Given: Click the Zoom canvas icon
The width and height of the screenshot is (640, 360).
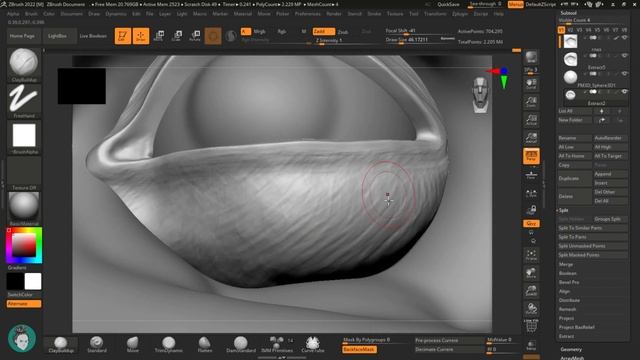Looking at the screenshot, I should tap(531, 102).
